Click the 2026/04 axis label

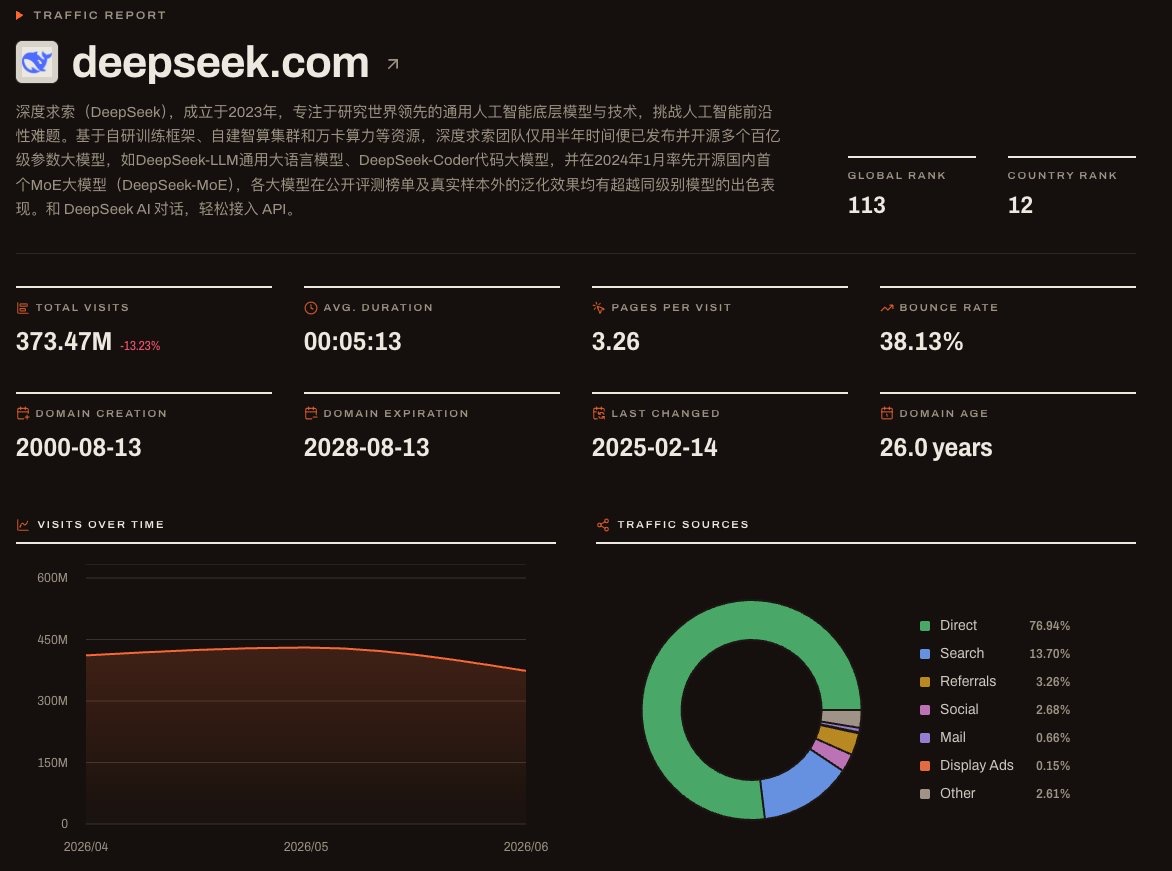tap(86, 847)
